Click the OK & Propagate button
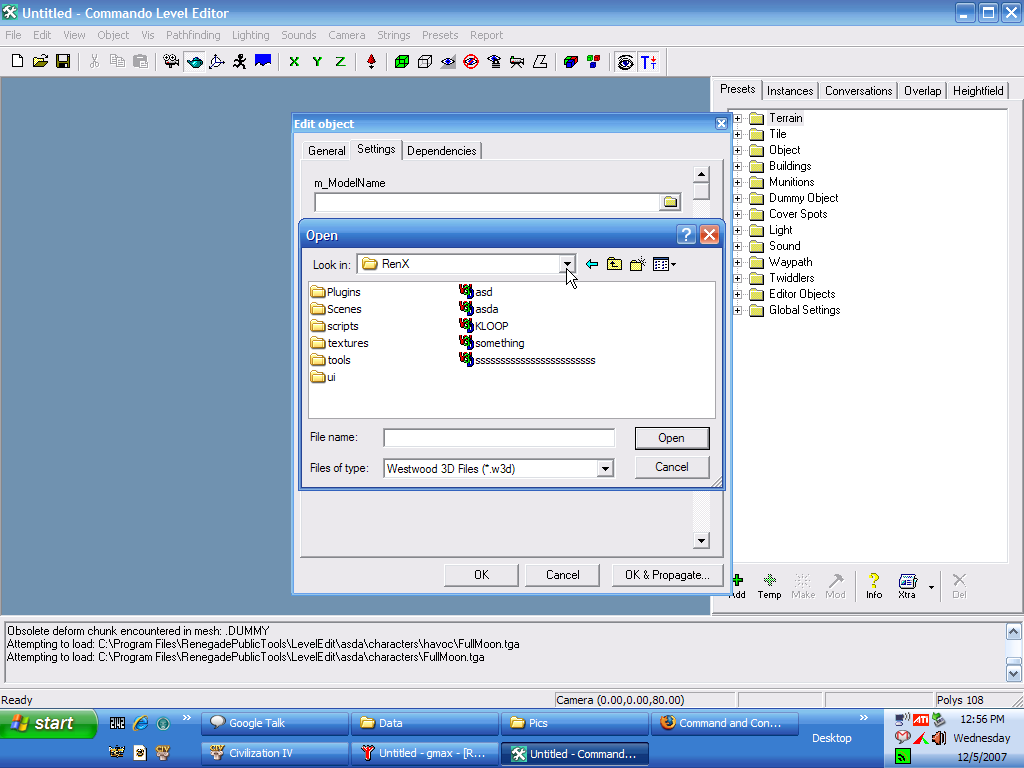This screenshot has height=768, width=1024. [667, 575]
